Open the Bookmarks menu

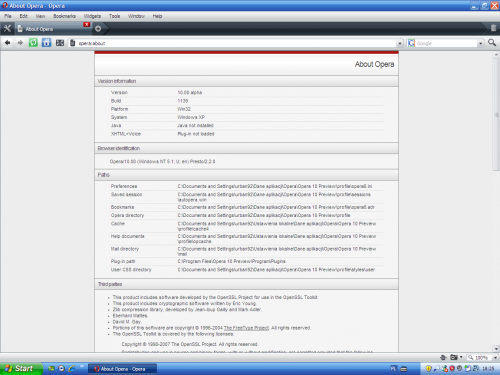click(x=64, y=16)
